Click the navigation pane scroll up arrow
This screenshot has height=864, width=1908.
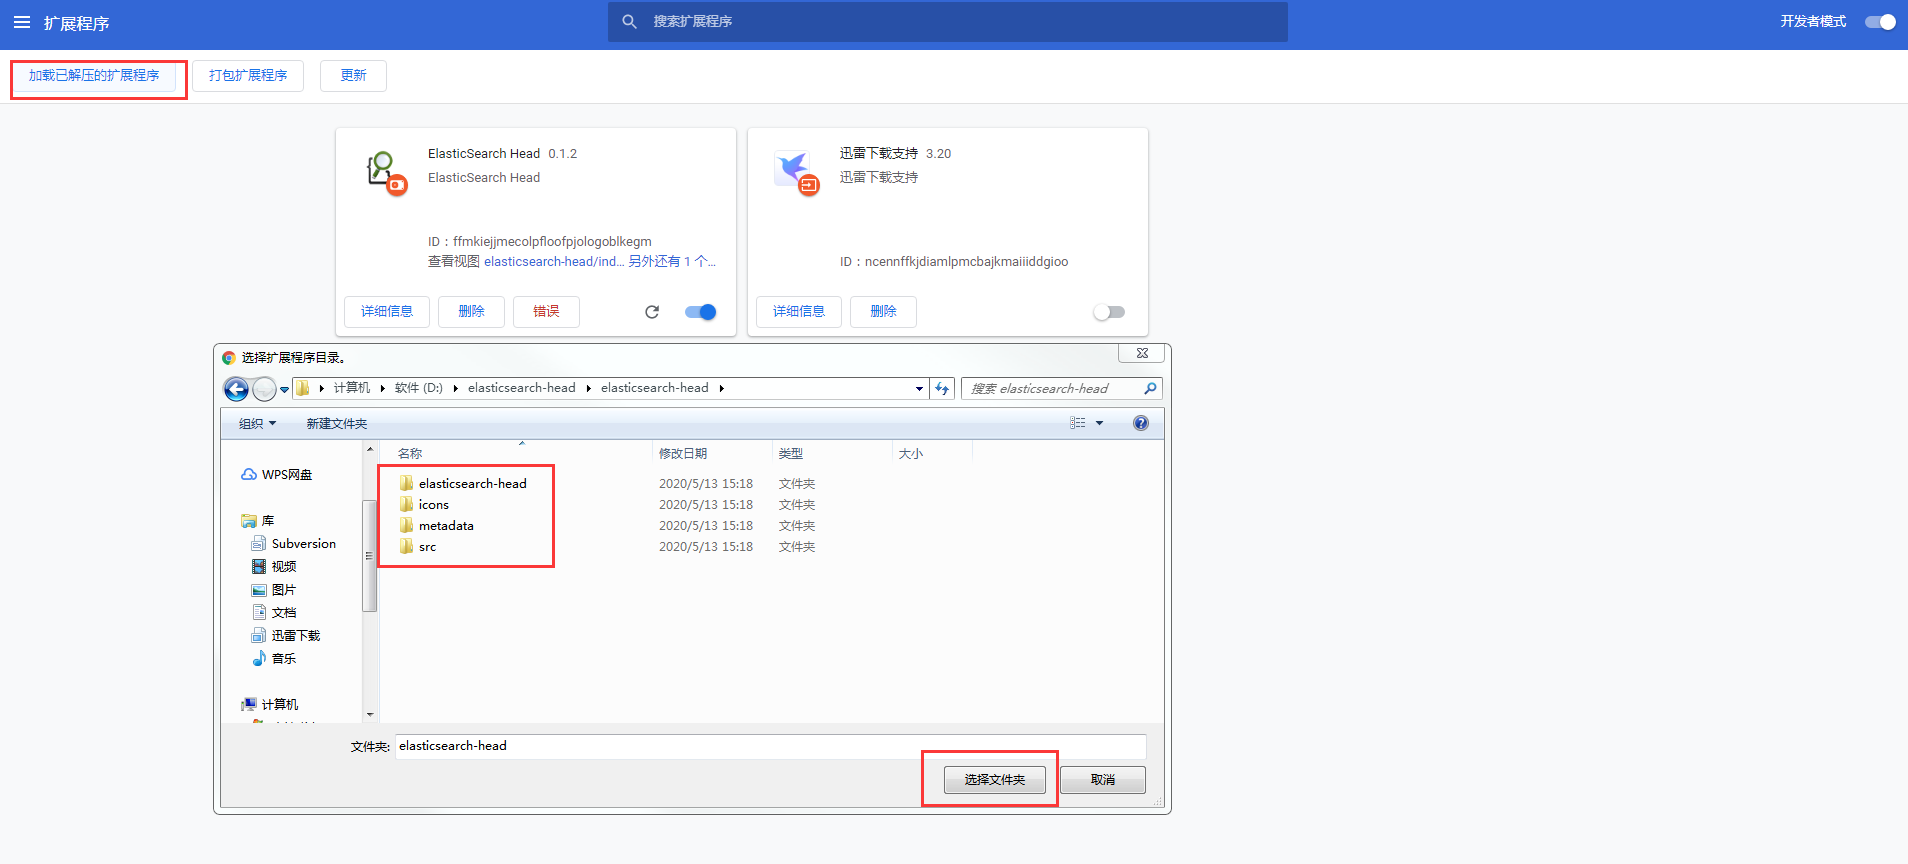(370, 450)
